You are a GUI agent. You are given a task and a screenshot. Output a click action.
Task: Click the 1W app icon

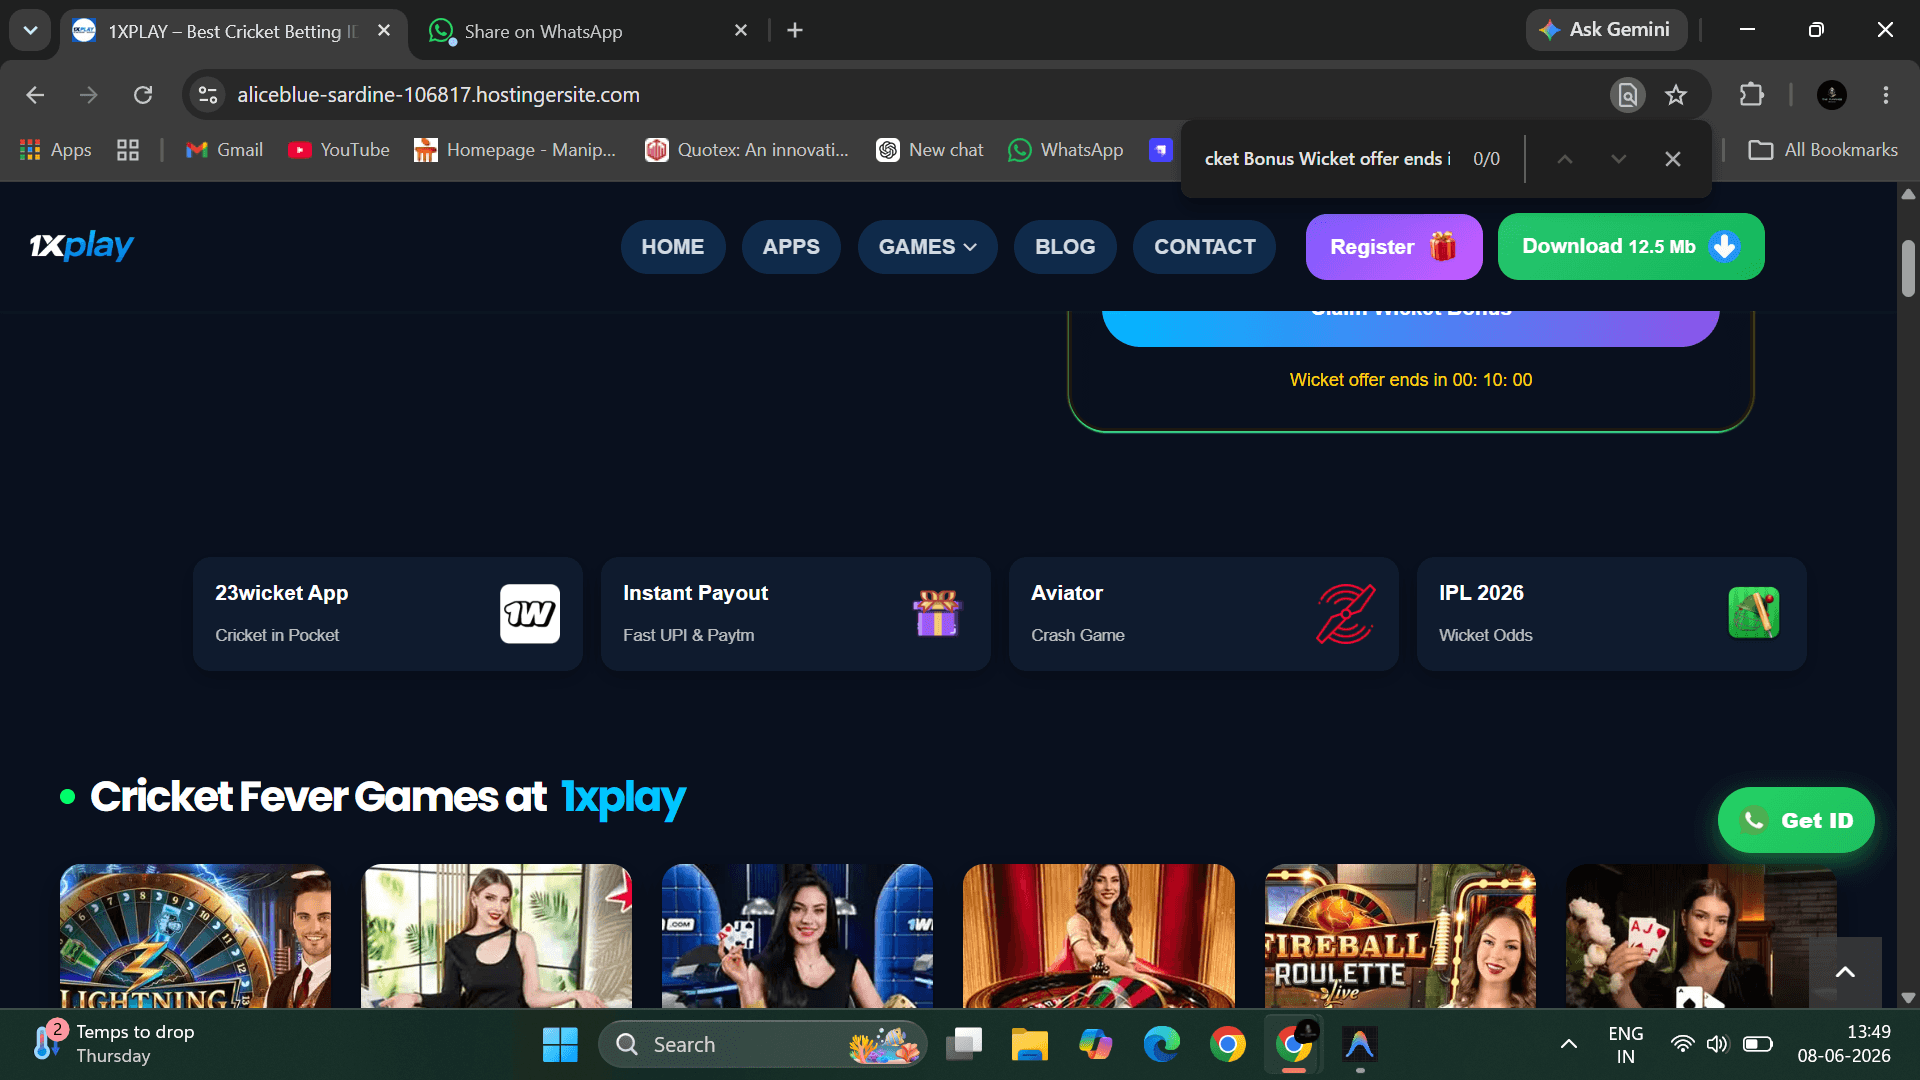pyautogui.click(x=530, y=613)
